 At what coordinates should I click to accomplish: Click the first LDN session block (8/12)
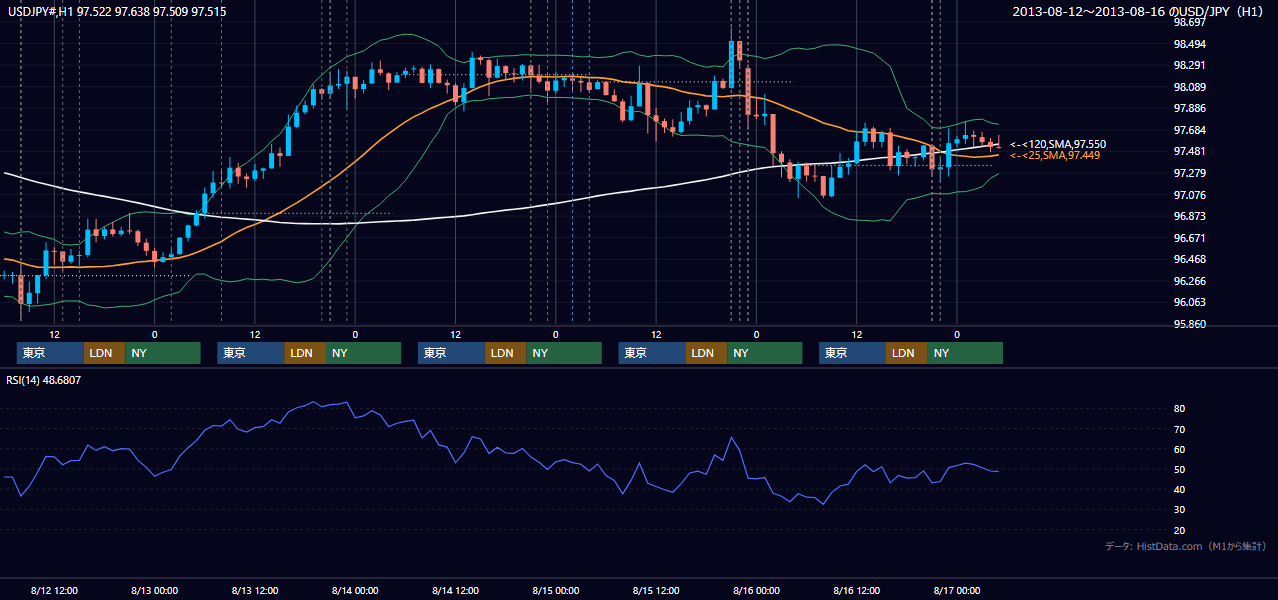pyautogui.click(x=104, y=353)
